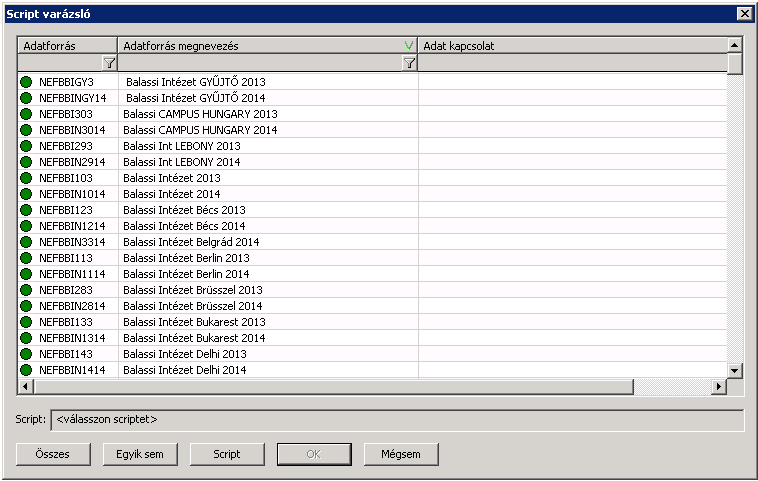This screenshot has height=481, width=758.
Task: Click the vertical scrollbar thumb
Action: tap(735, 64)
